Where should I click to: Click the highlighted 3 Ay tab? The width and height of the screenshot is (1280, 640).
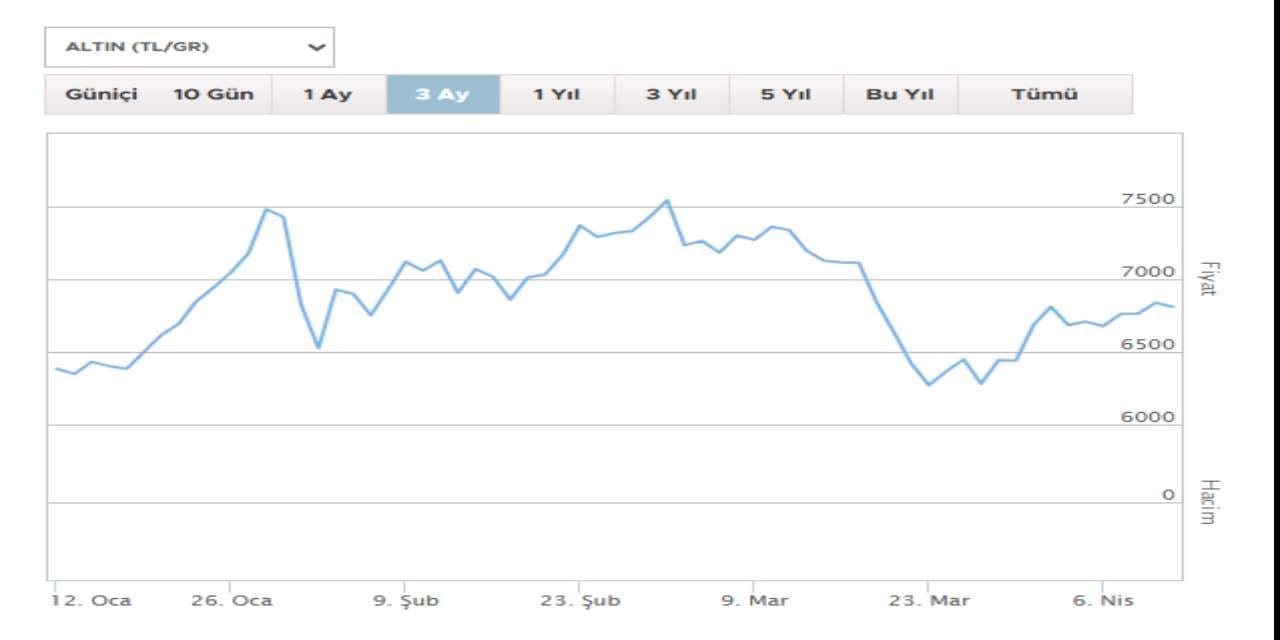[442, 95]
